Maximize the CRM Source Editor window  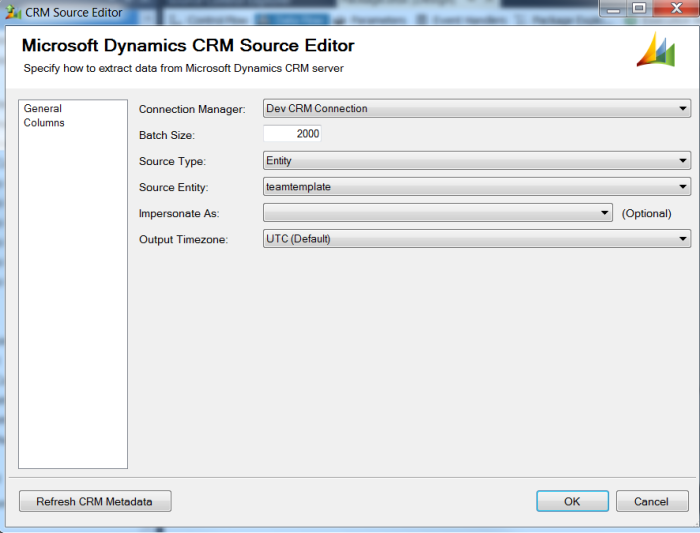(x=638, y=9)
